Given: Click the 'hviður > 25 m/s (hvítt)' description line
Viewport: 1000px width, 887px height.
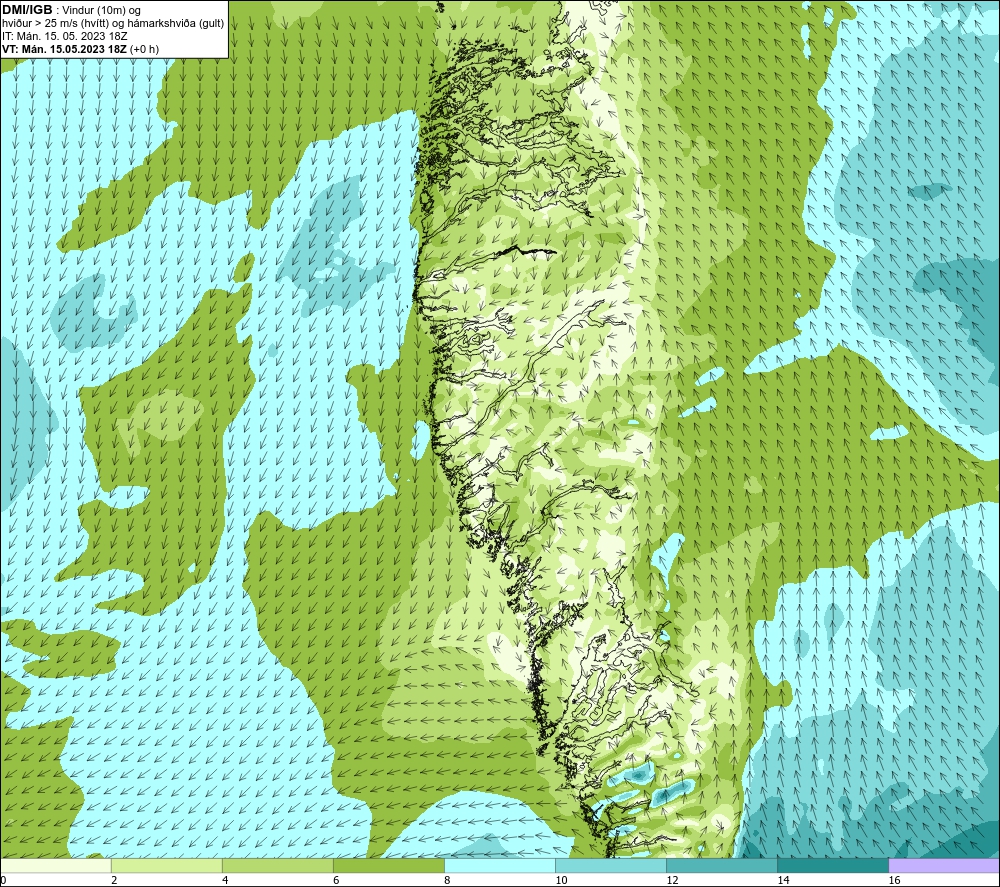Looking at the screenshot, I should coord(113,24).
